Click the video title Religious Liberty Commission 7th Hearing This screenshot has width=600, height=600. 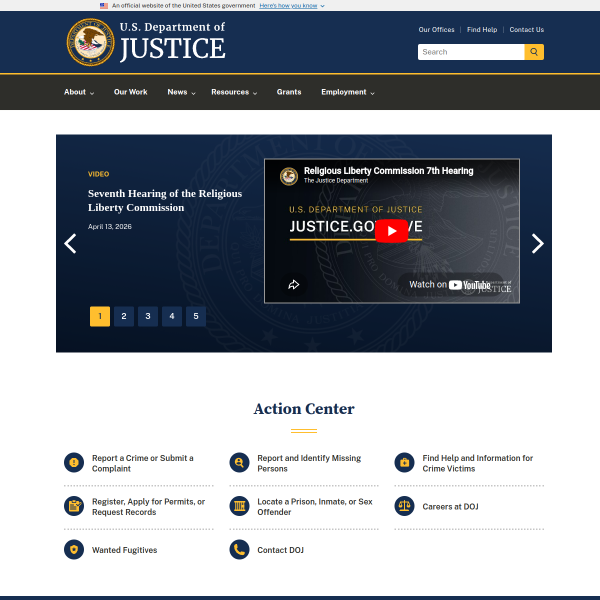[x=388, y=171]
